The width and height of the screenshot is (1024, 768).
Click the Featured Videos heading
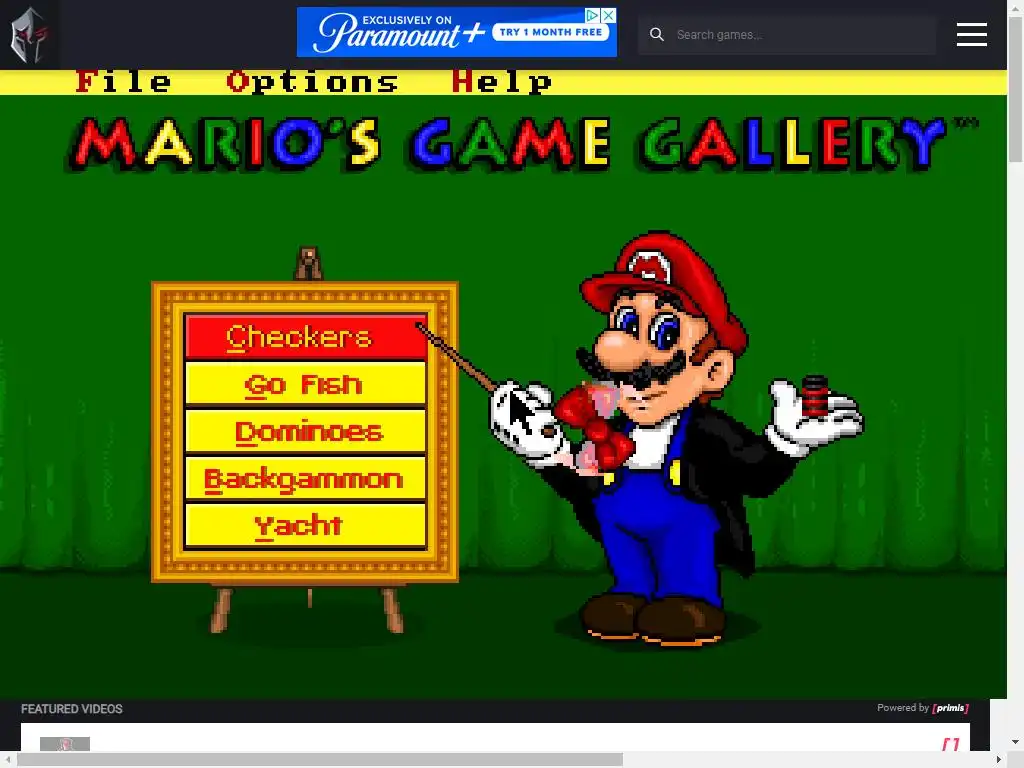point(72,709)
